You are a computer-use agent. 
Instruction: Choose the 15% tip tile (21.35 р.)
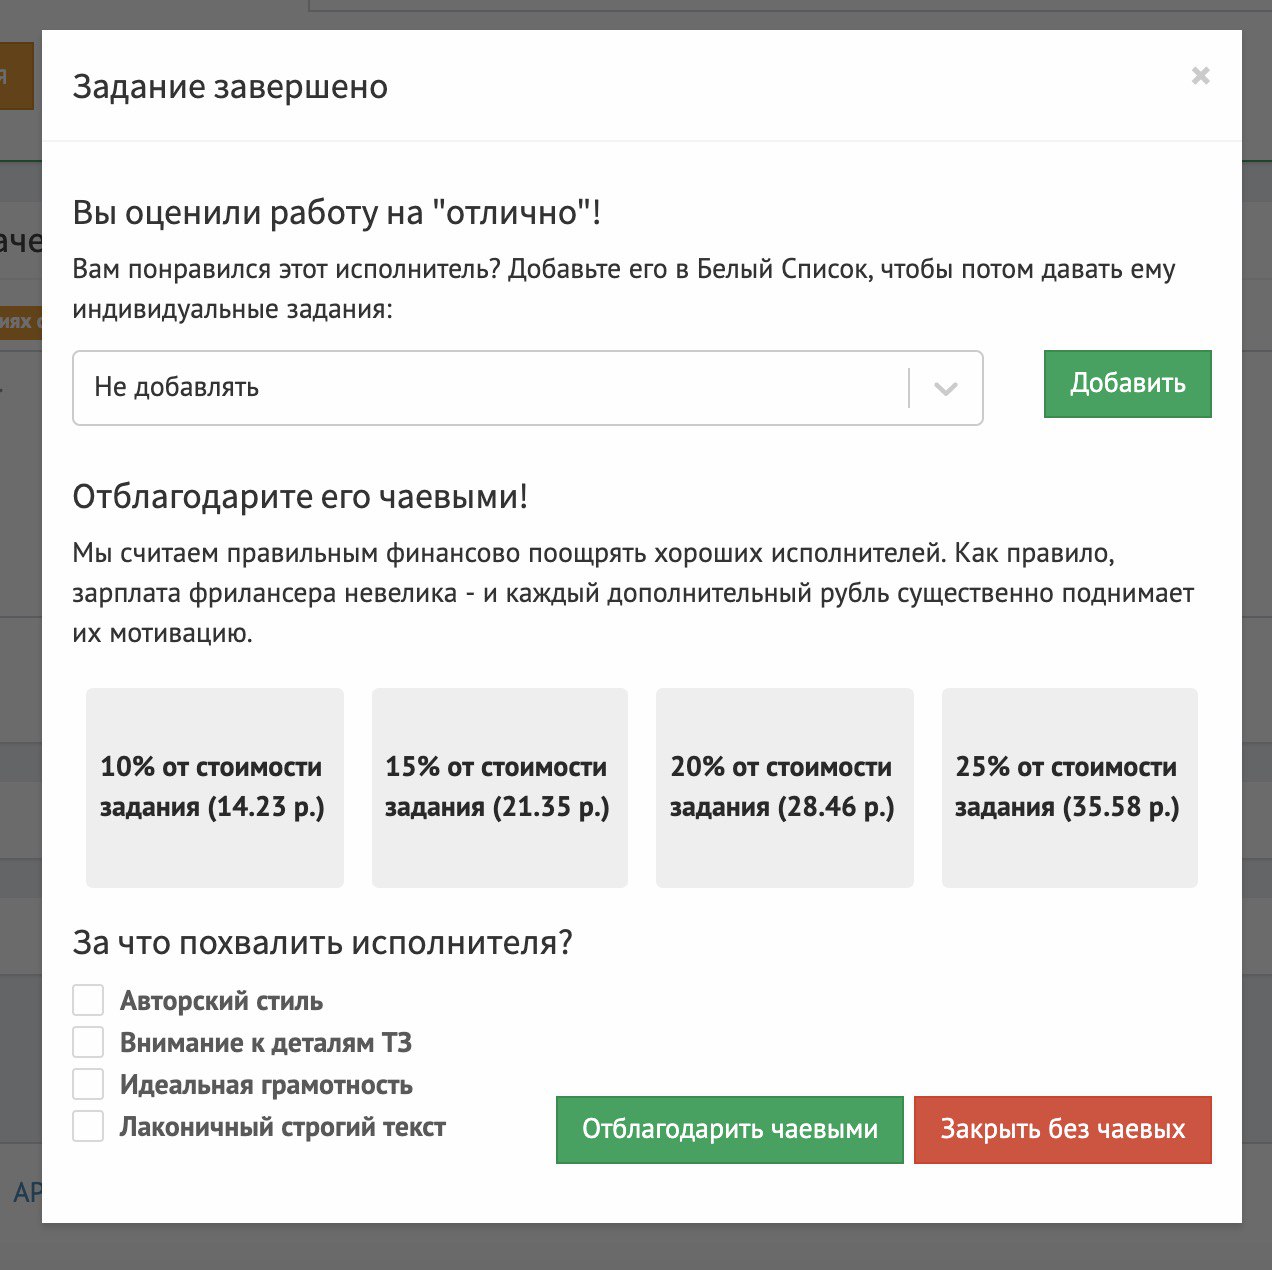tap(499, 787)
